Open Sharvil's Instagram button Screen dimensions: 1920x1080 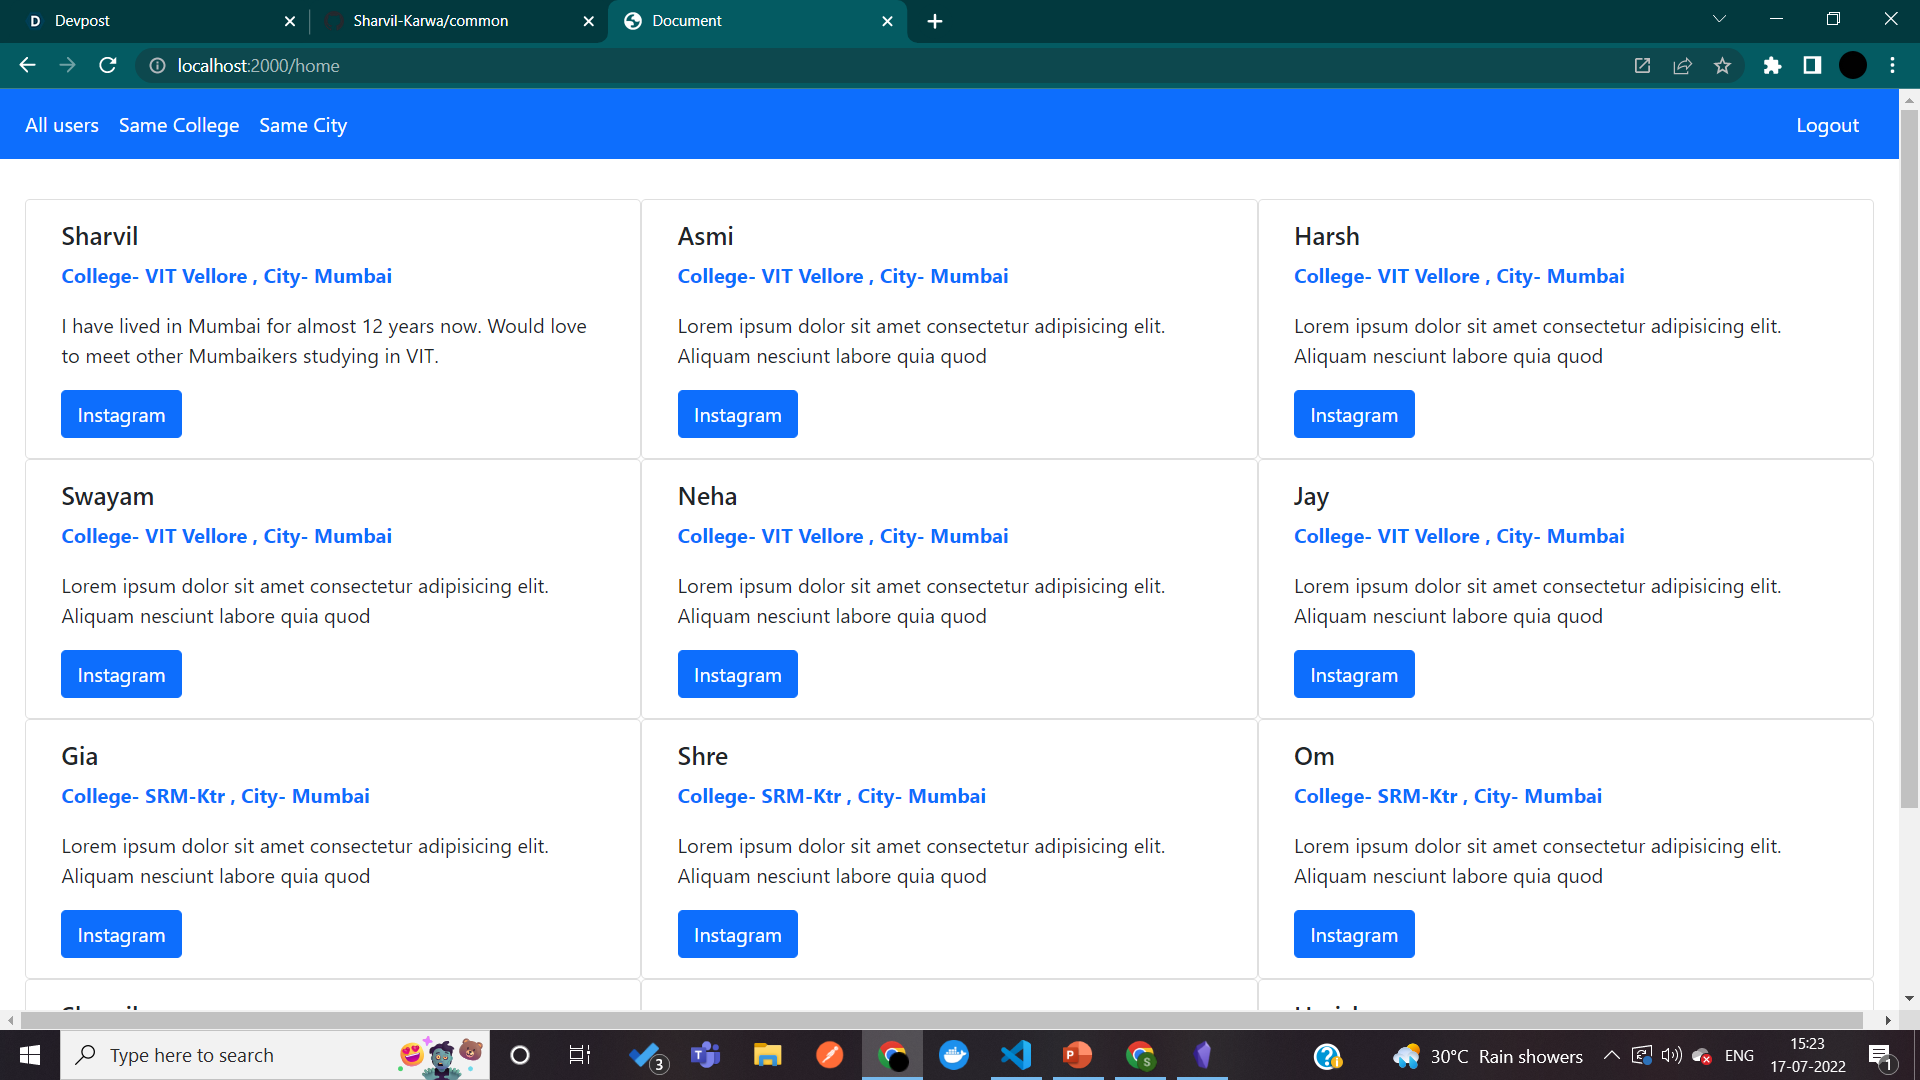[x=121, y=414]
